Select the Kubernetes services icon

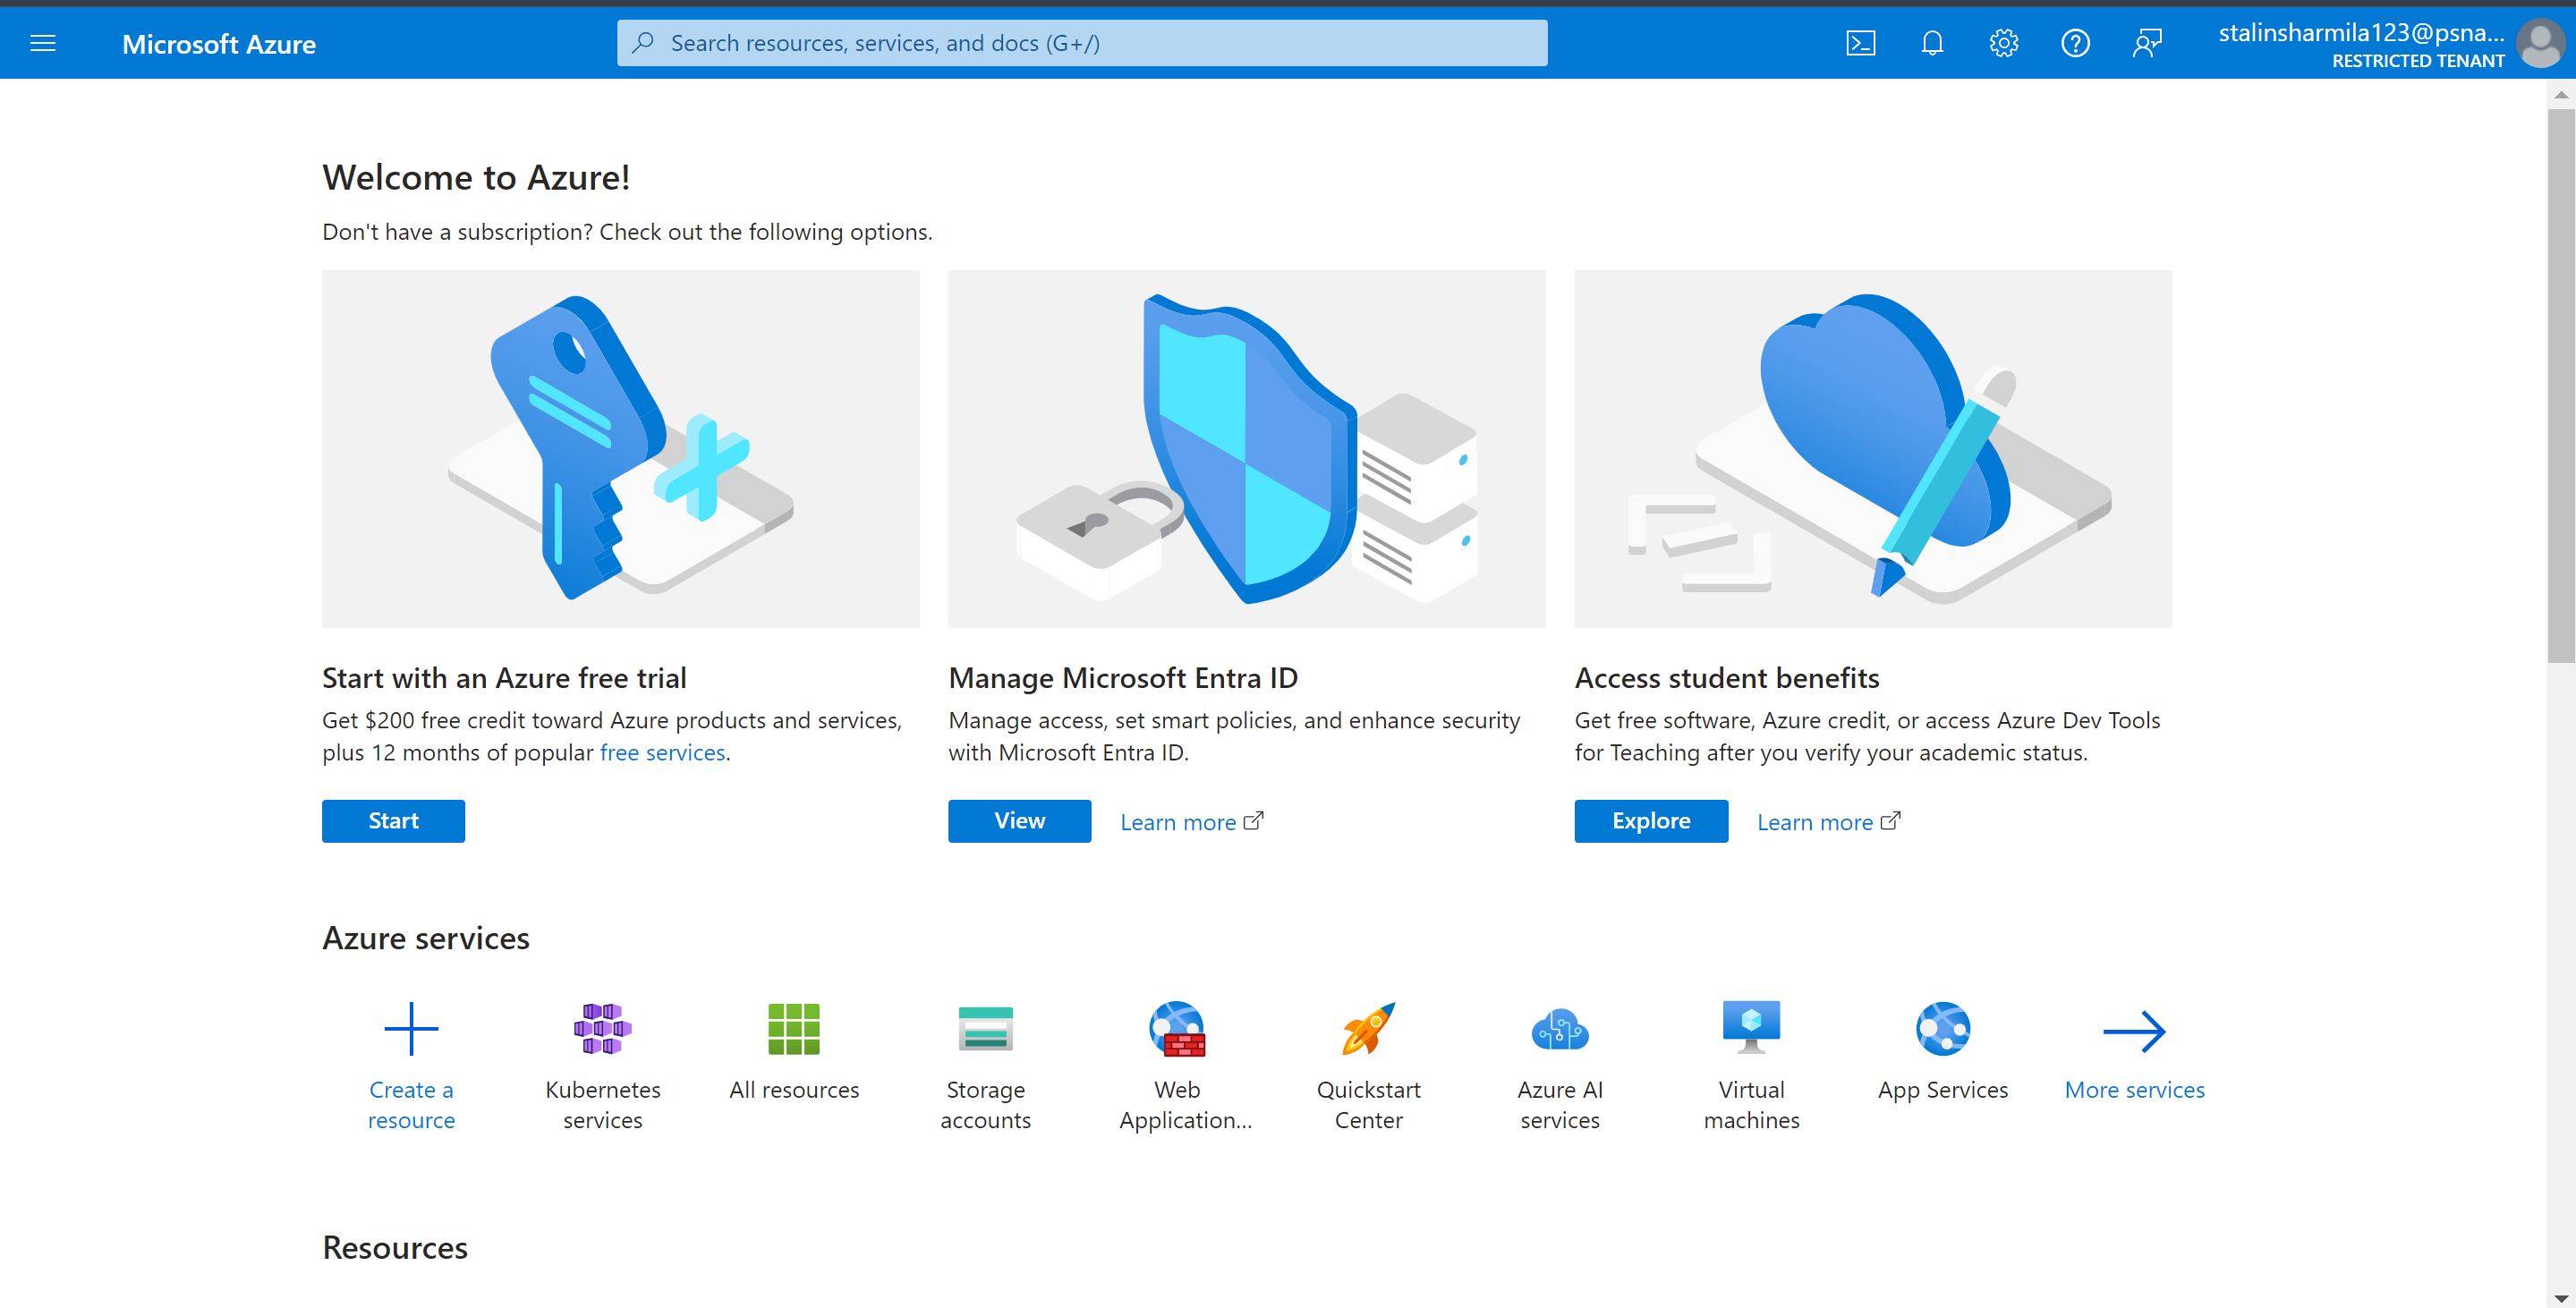point(601,1028)
